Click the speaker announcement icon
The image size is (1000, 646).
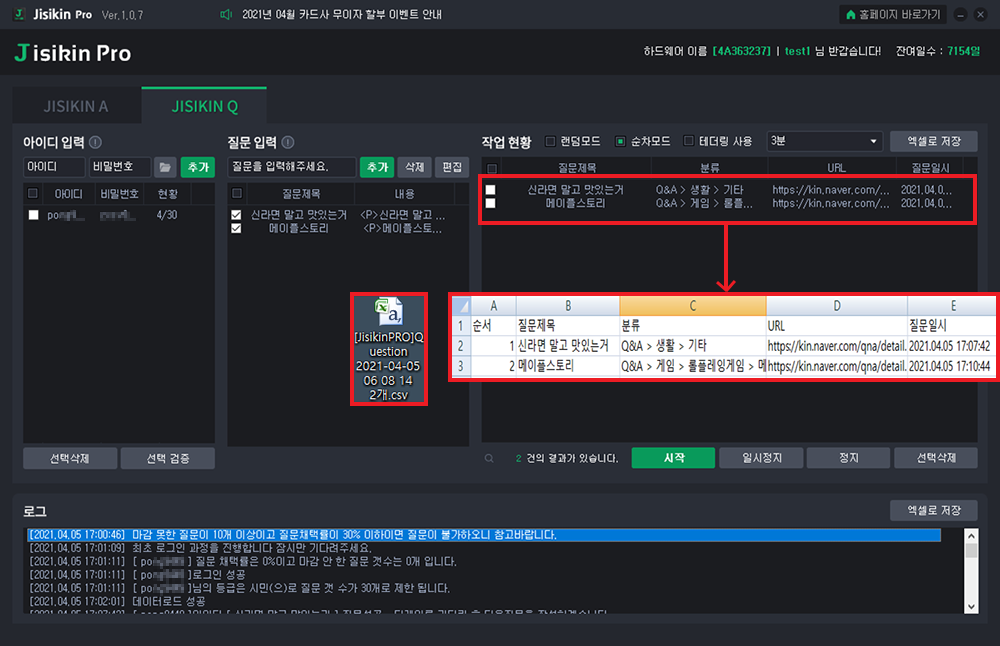226,14
